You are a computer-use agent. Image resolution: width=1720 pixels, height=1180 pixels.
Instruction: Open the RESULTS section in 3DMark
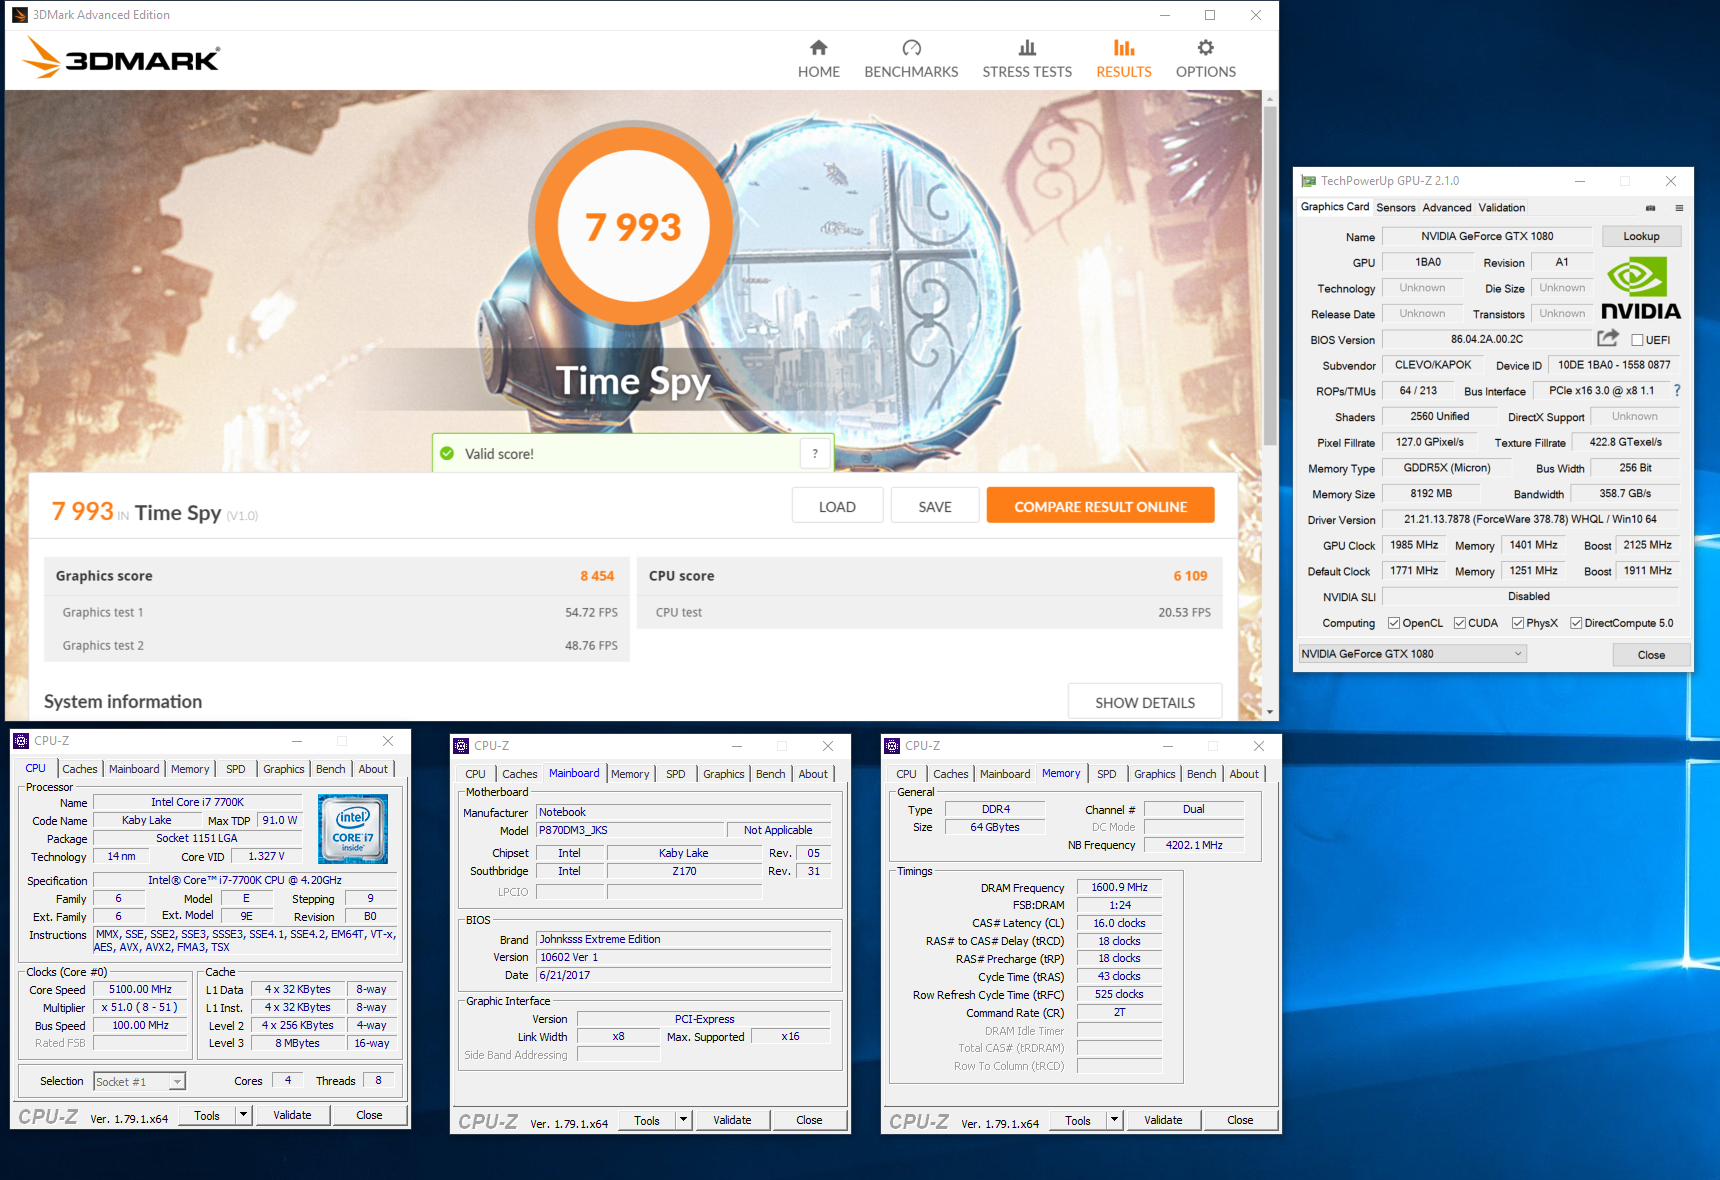tap(1124, 59)
